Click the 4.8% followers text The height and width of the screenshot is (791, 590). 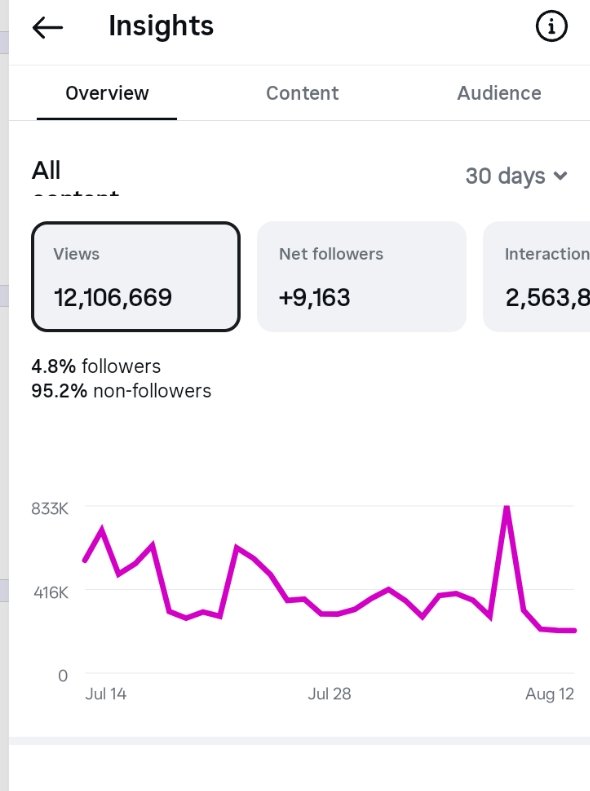(x=96, y=366)
